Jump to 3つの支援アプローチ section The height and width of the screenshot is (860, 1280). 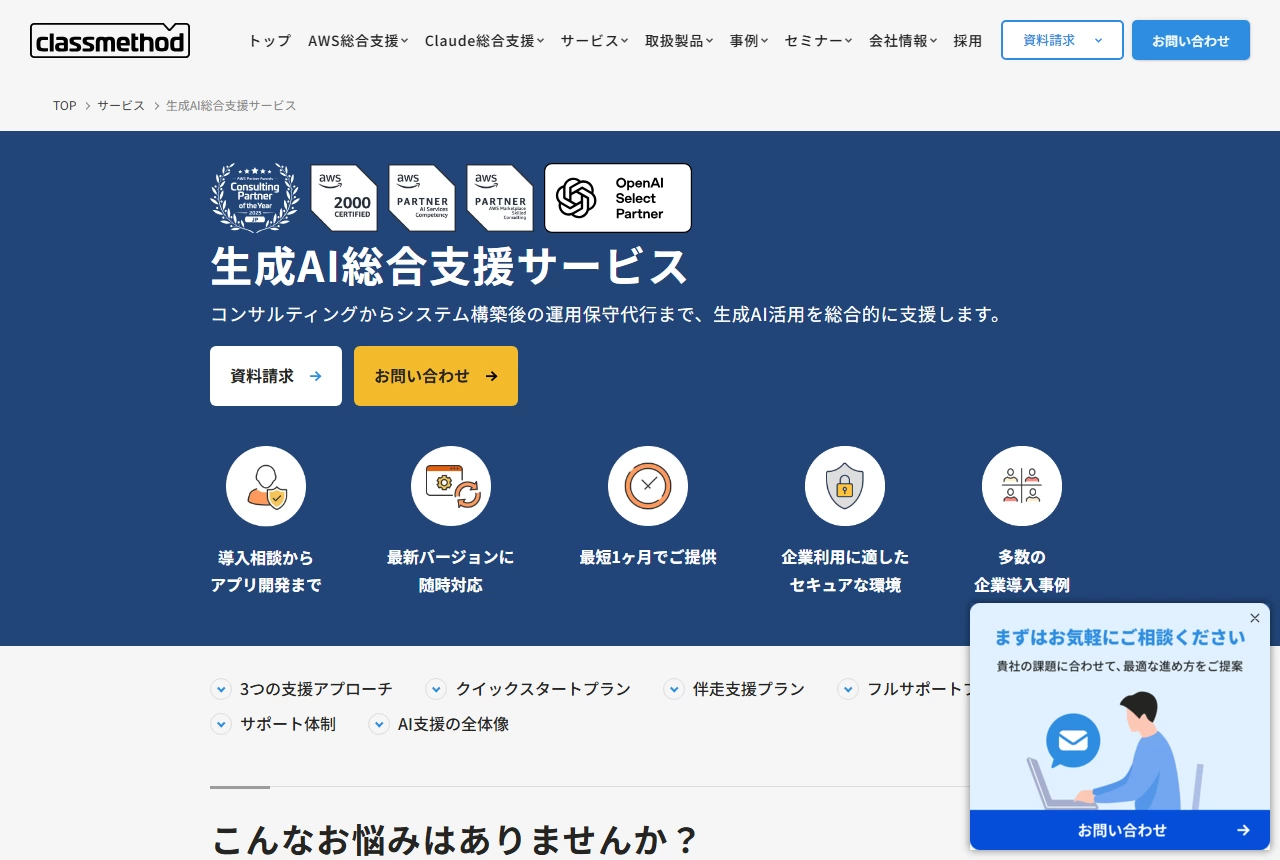click(x=302, y=689)
